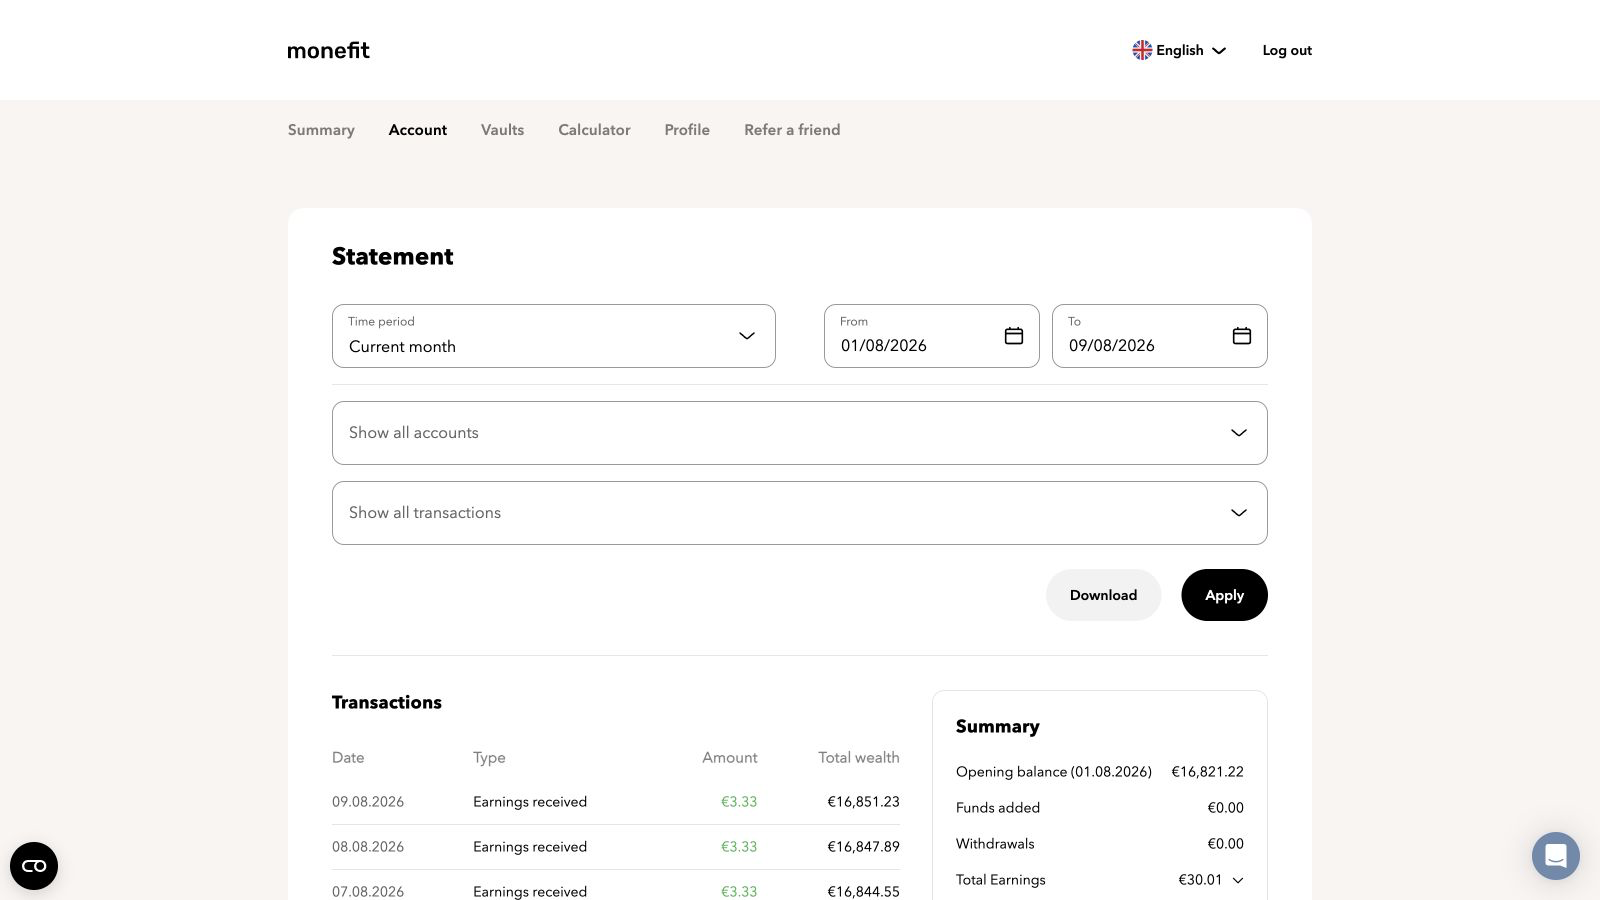Open the Profile tab
1600x900 pixels.
687,130
